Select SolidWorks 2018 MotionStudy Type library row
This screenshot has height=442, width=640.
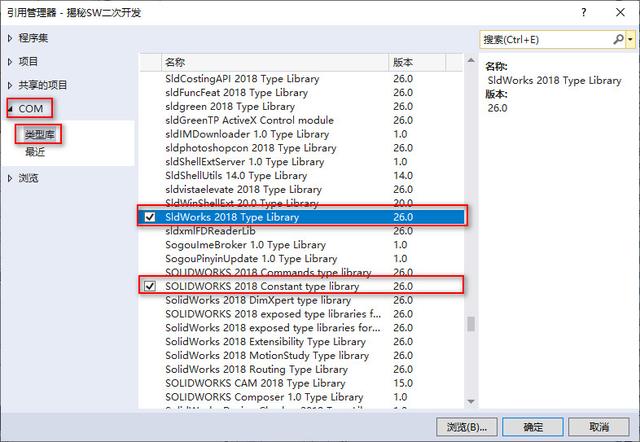[301, 356]
